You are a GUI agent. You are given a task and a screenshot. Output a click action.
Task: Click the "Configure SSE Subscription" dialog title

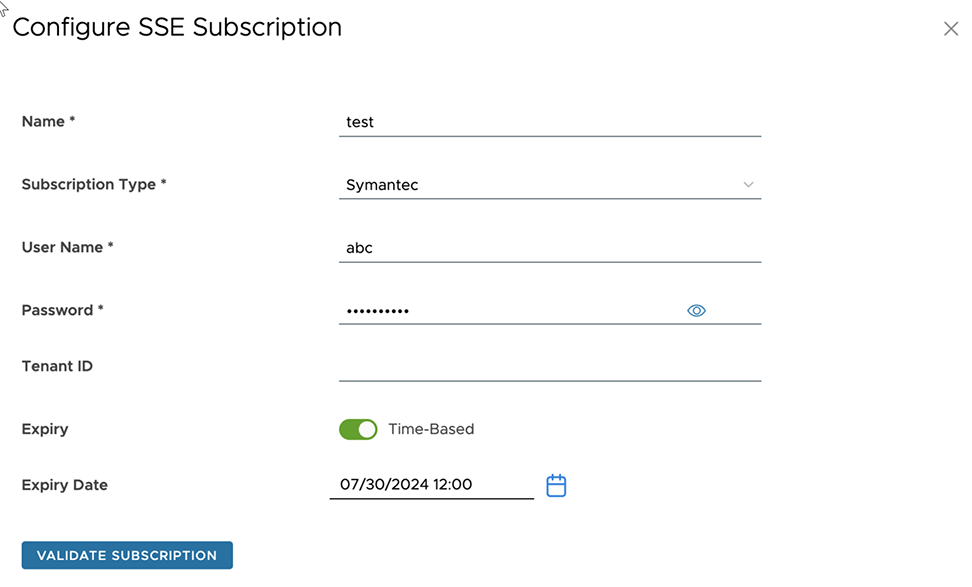[x=177, y=28]
